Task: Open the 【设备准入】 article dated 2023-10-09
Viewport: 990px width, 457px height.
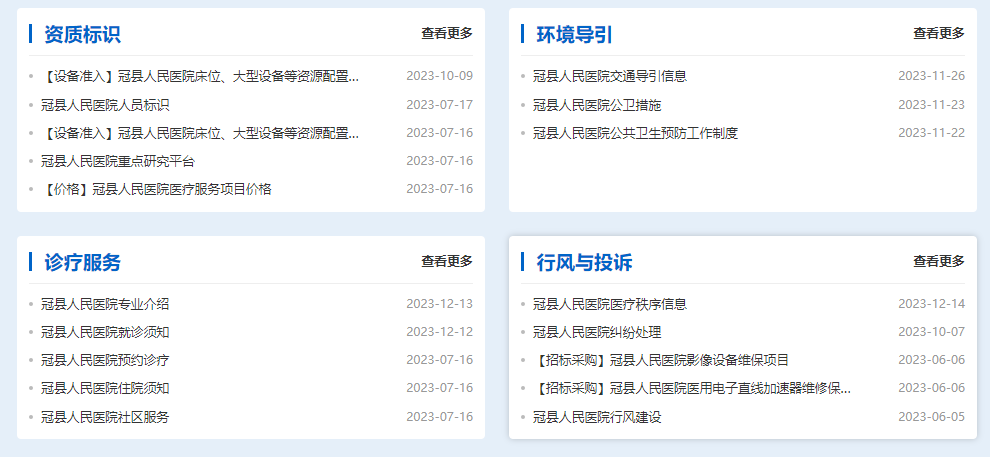Action: [200, 76]
